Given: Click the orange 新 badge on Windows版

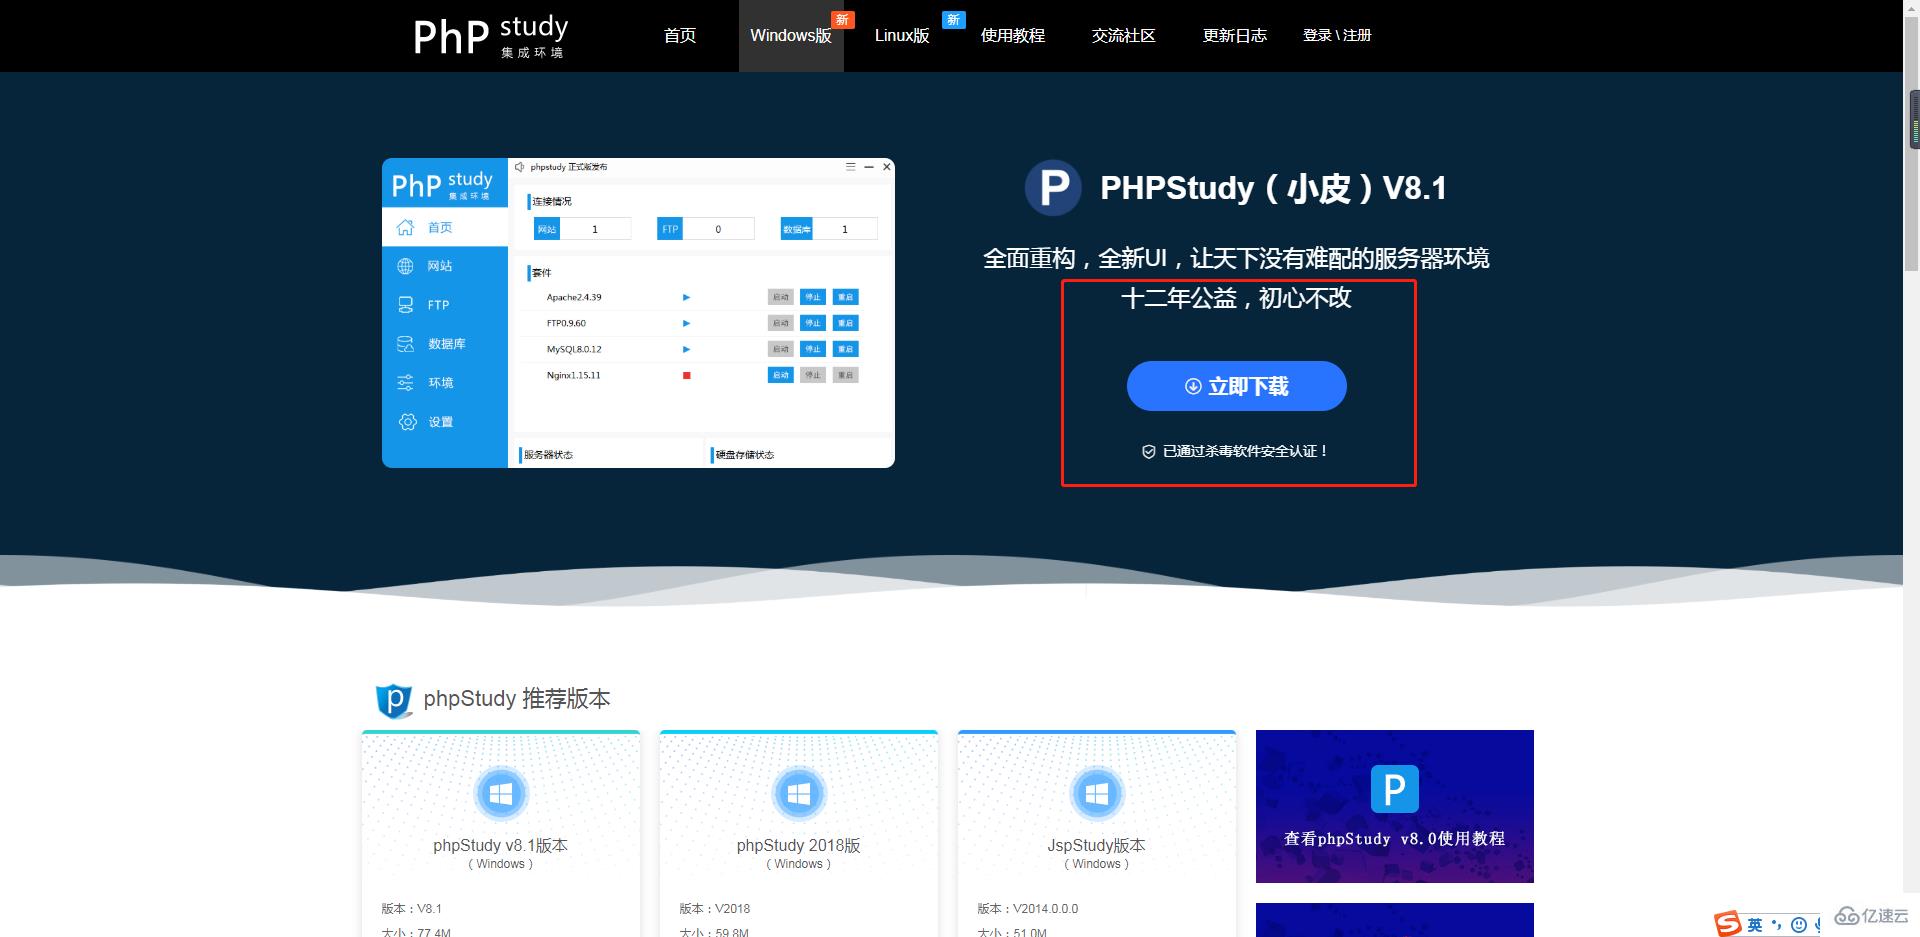Looking at the screenshot, I should [842, 20].
